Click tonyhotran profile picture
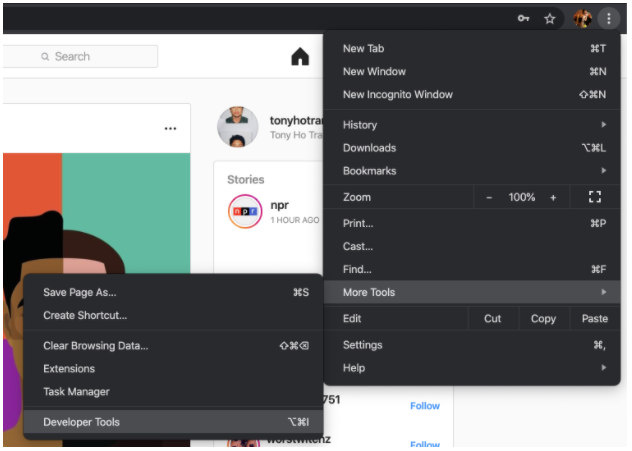The width and height of the screenshot is (632, 451). tap(237, 127)
